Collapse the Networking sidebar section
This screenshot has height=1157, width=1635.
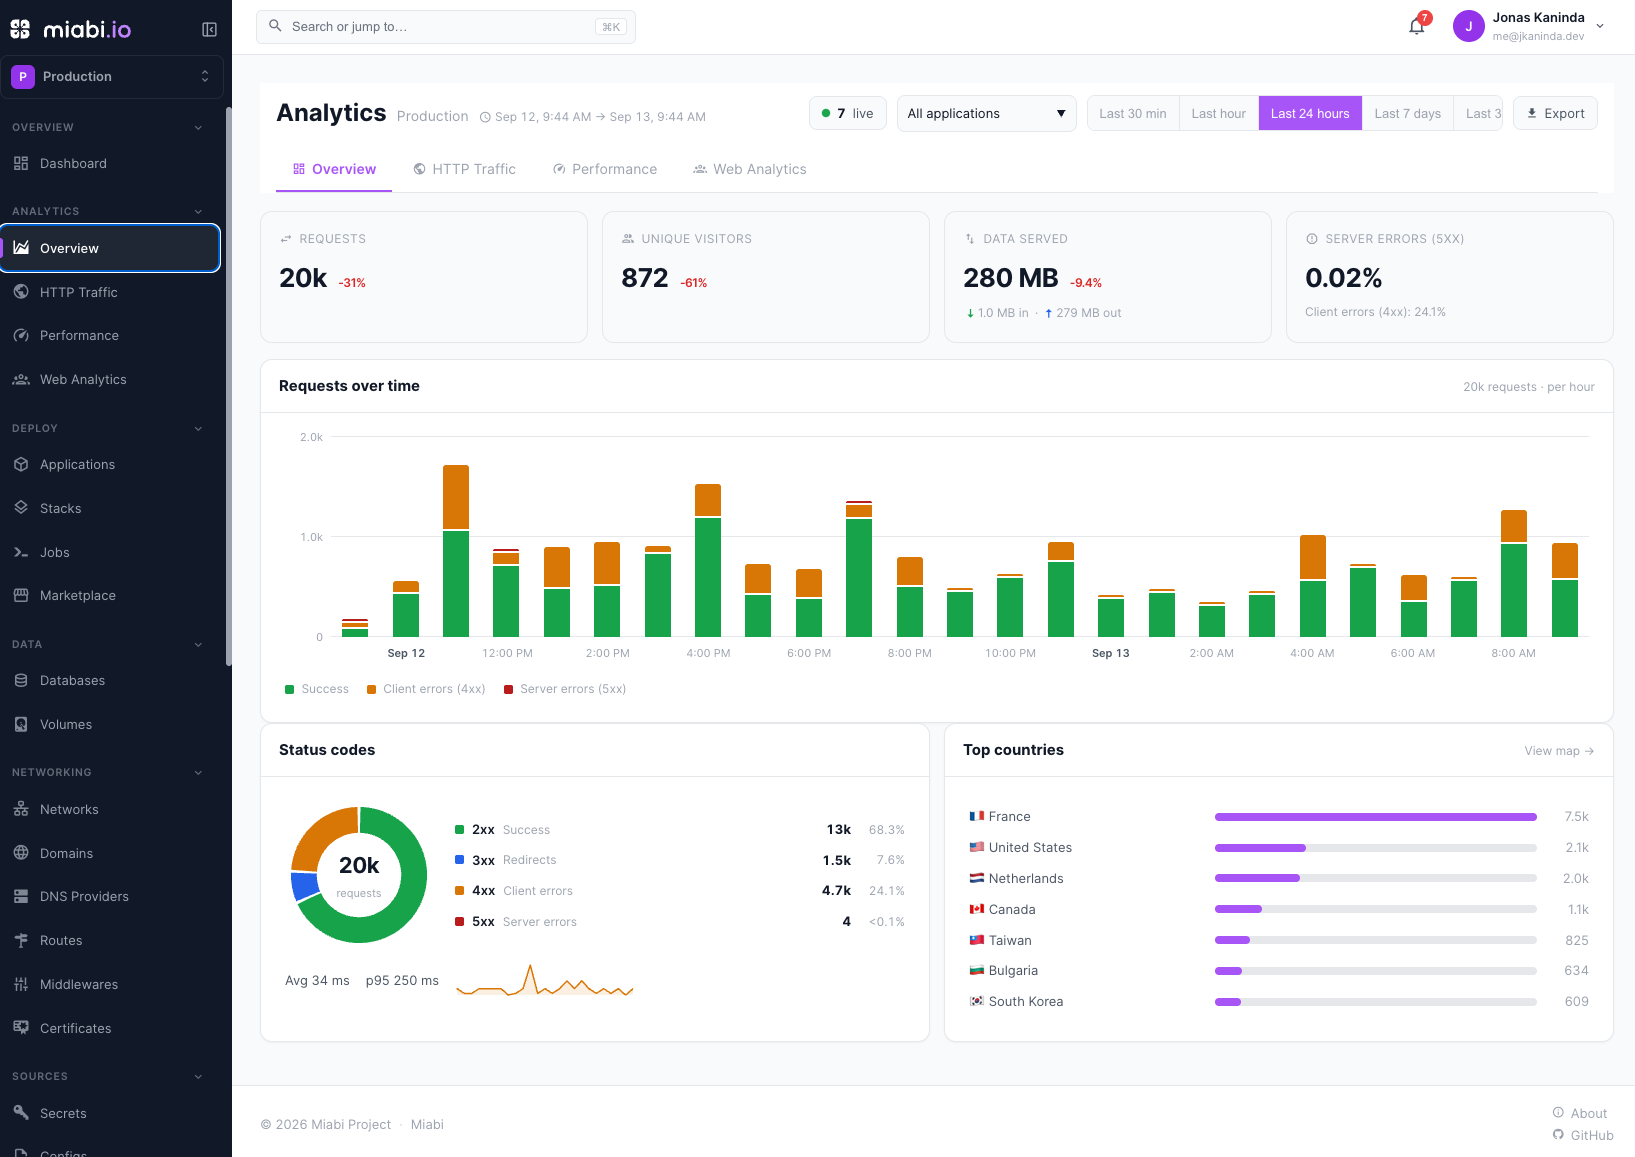tap(198, 772)
